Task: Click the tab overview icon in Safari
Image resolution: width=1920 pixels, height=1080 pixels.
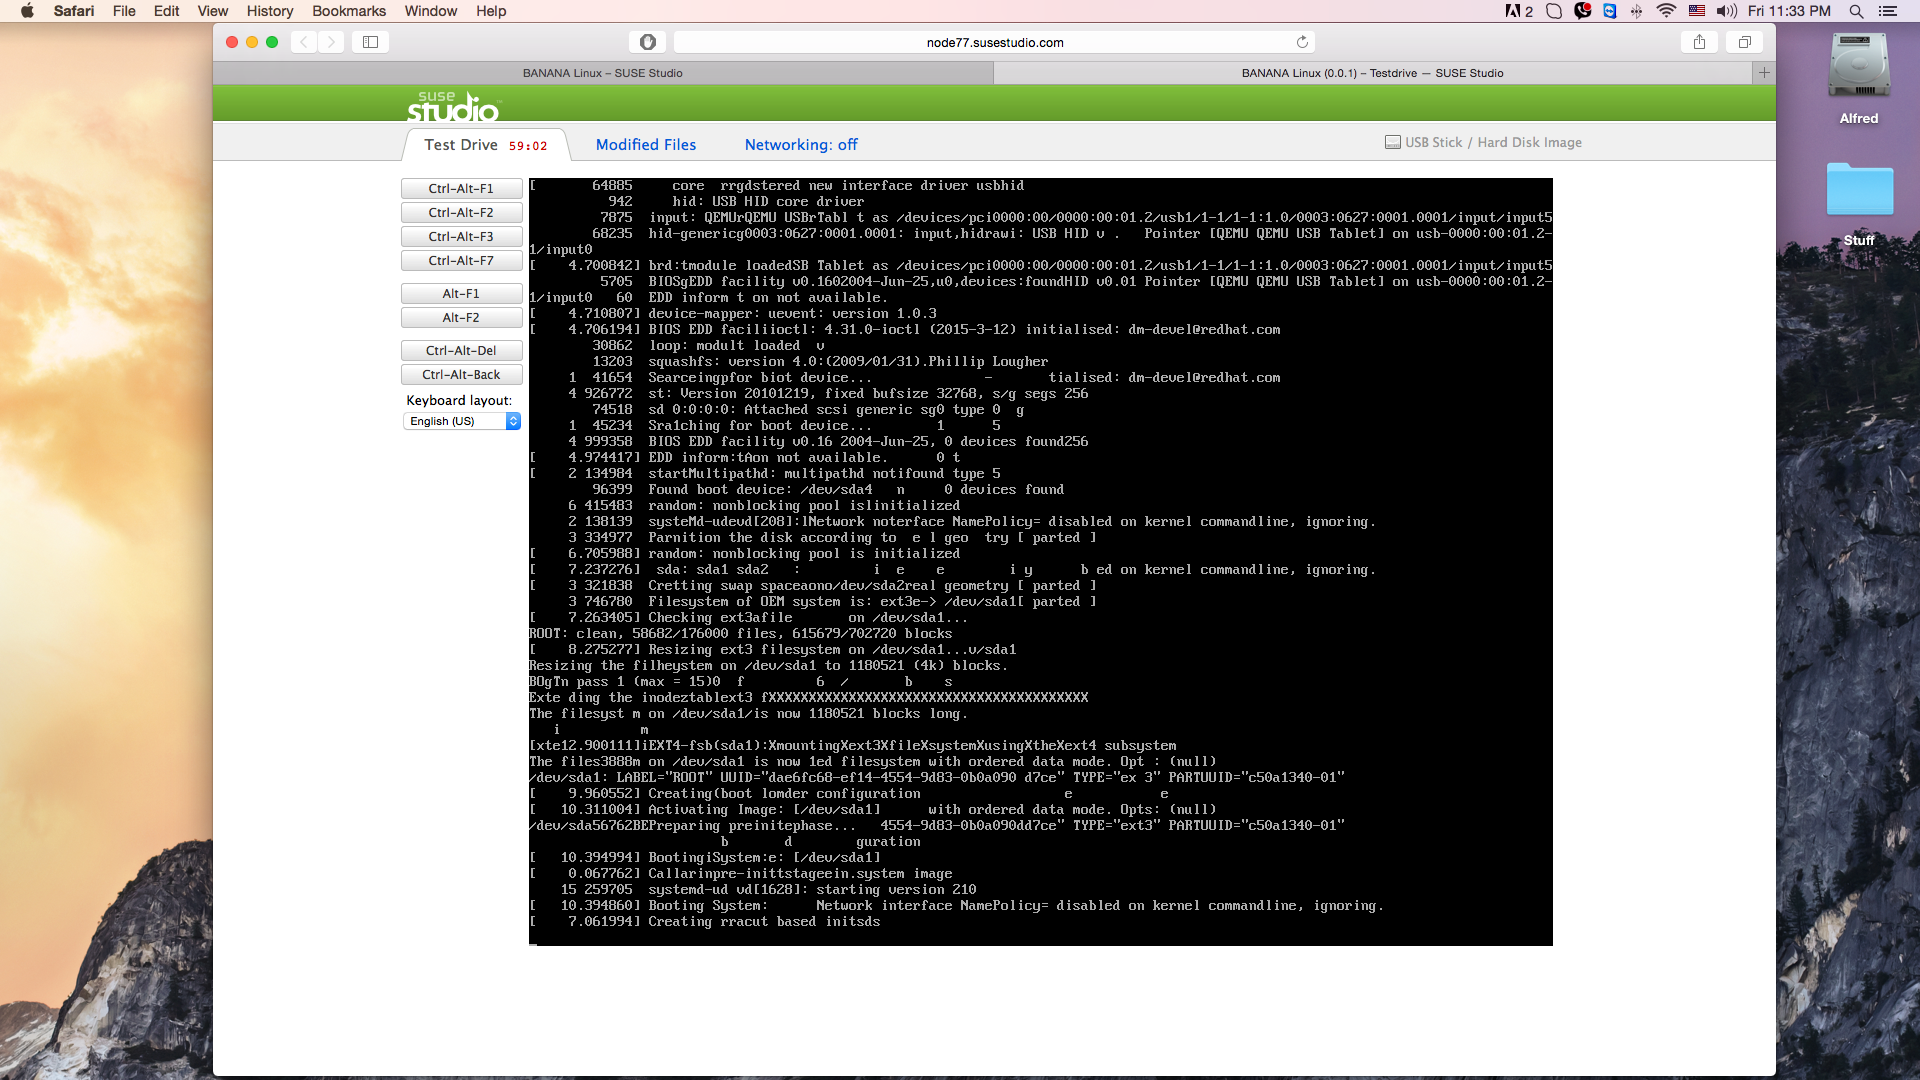Action: [x=1746, y=42]
